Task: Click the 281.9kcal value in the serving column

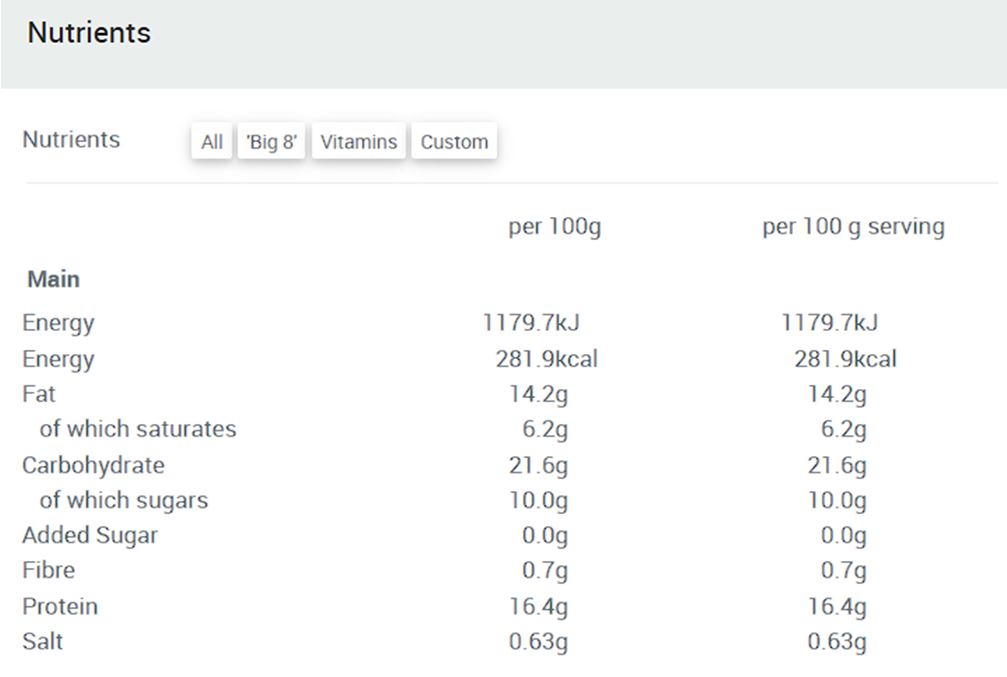Action: pos(845,359)
